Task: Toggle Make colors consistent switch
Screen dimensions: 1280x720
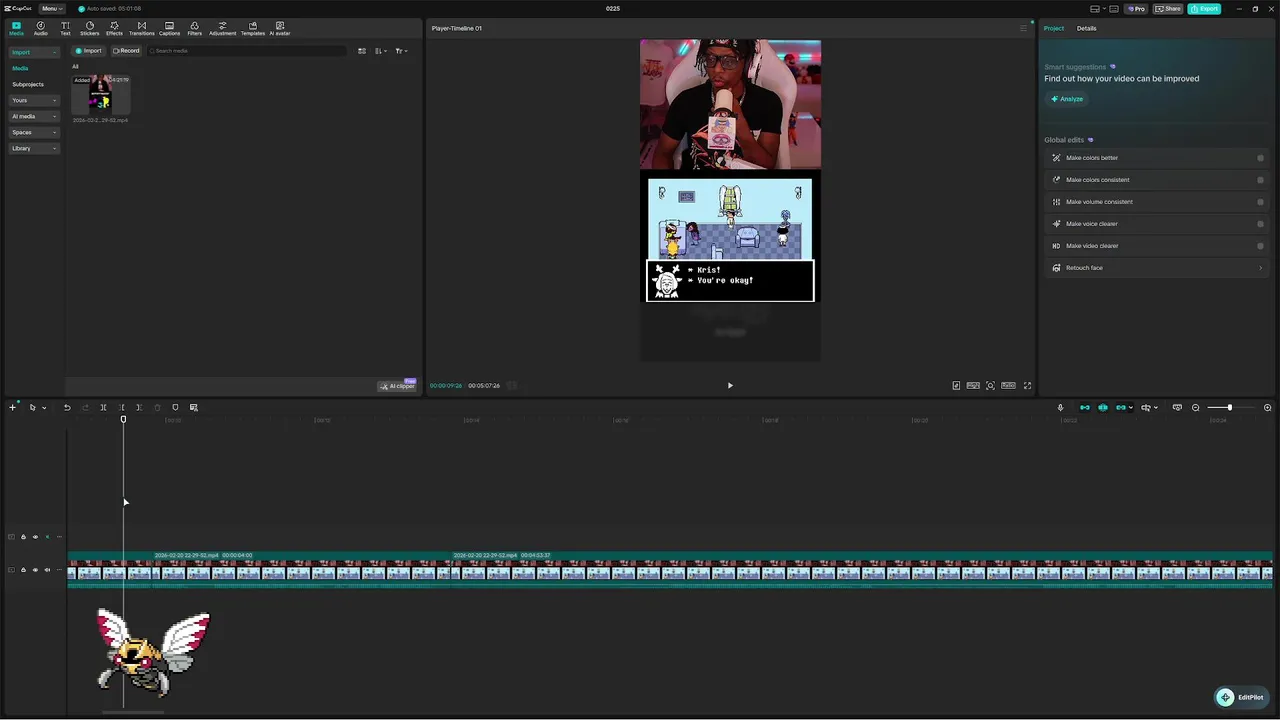Action: (1260, 180)
